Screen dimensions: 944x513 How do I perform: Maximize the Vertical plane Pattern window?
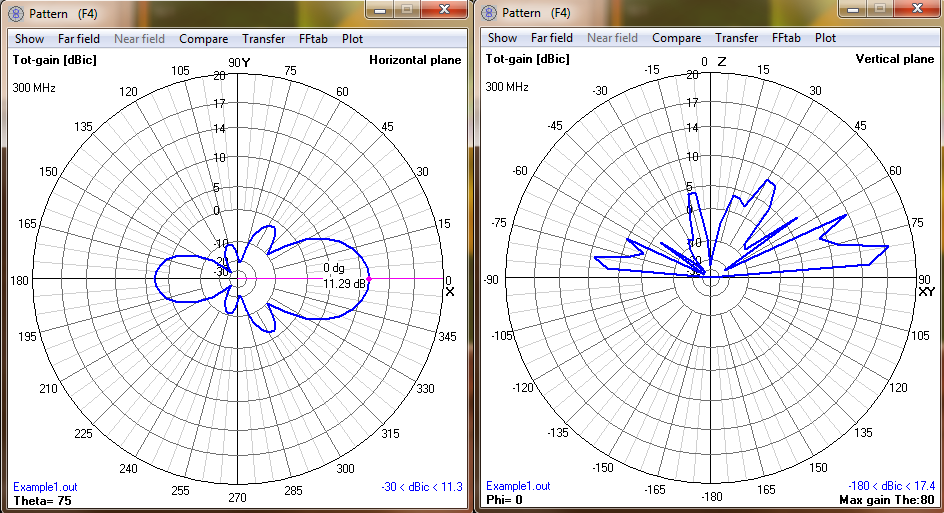point(880,8)
